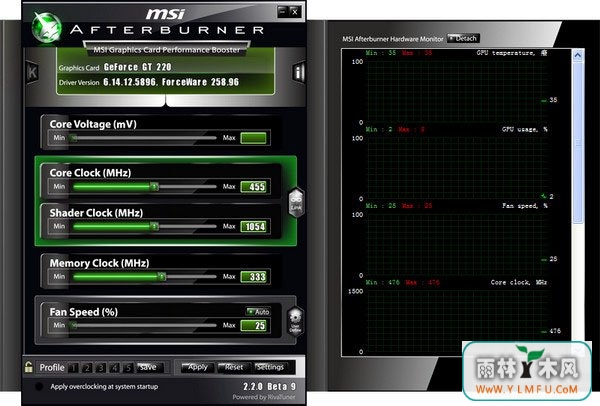Screen dimensions: 600x406
Task: Click the Core Voltage slider track
Action: pyautogui.click(x=144, y=138)
